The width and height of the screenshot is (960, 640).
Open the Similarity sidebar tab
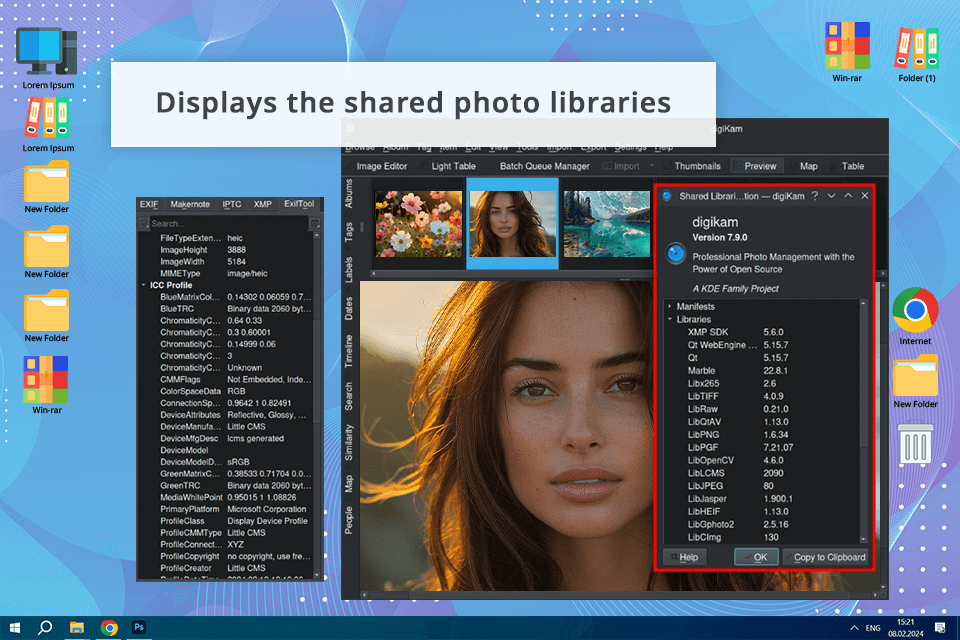(349, 442)
